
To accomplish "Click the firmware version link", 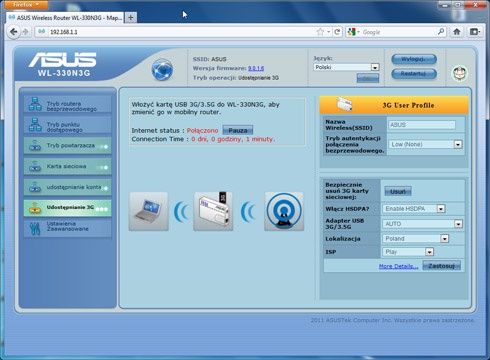I will click(256, 68).
